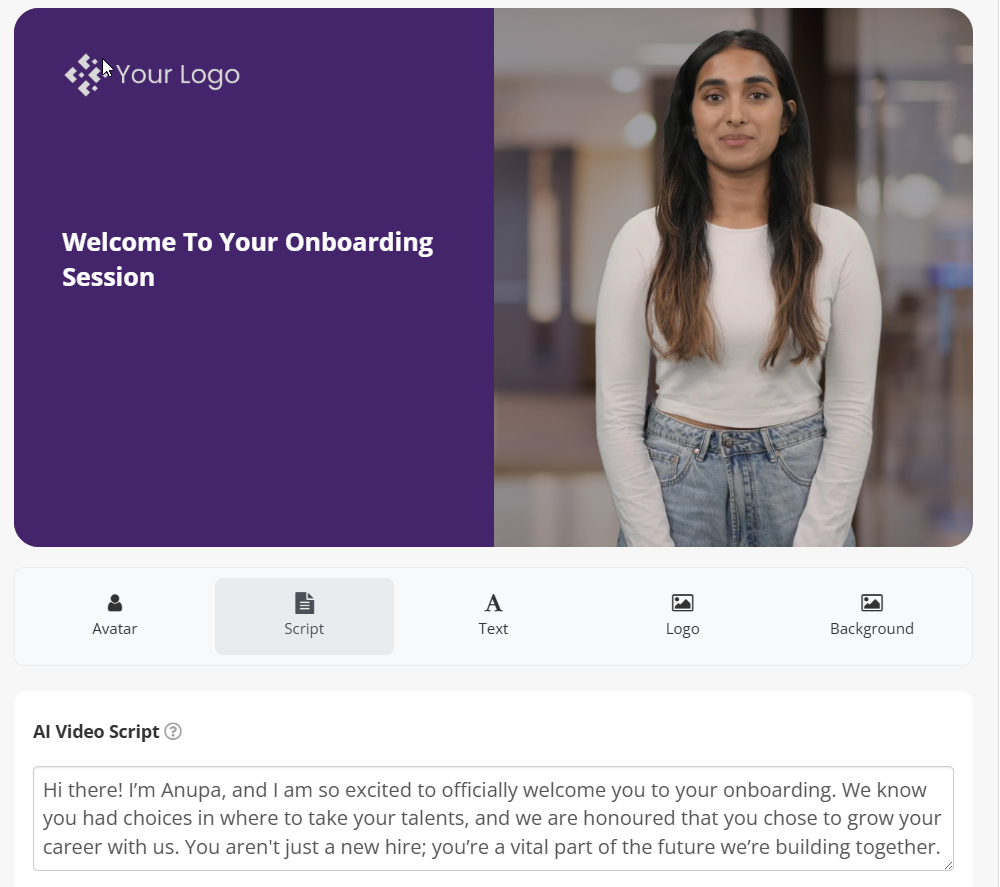Viewport: 1000px width, 887px height.
Task: Open the Text tab label
Action: (x=493, y=629)
